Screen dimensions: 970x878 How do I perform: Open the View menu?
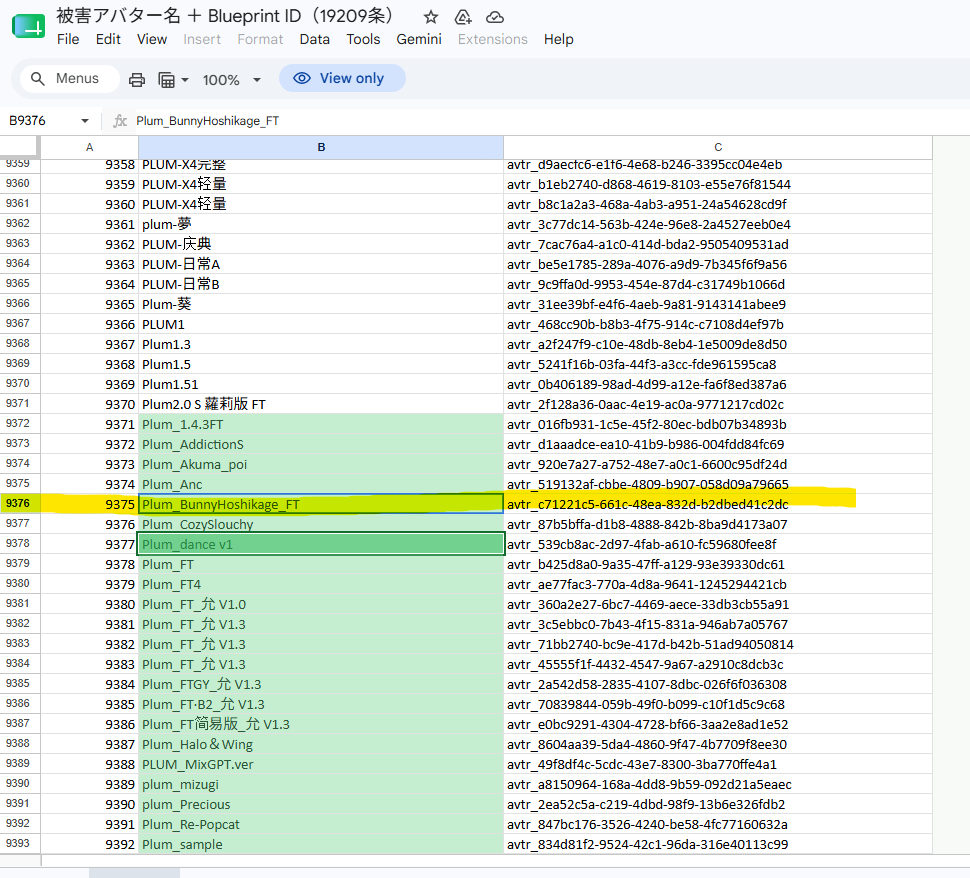[152, 39]
